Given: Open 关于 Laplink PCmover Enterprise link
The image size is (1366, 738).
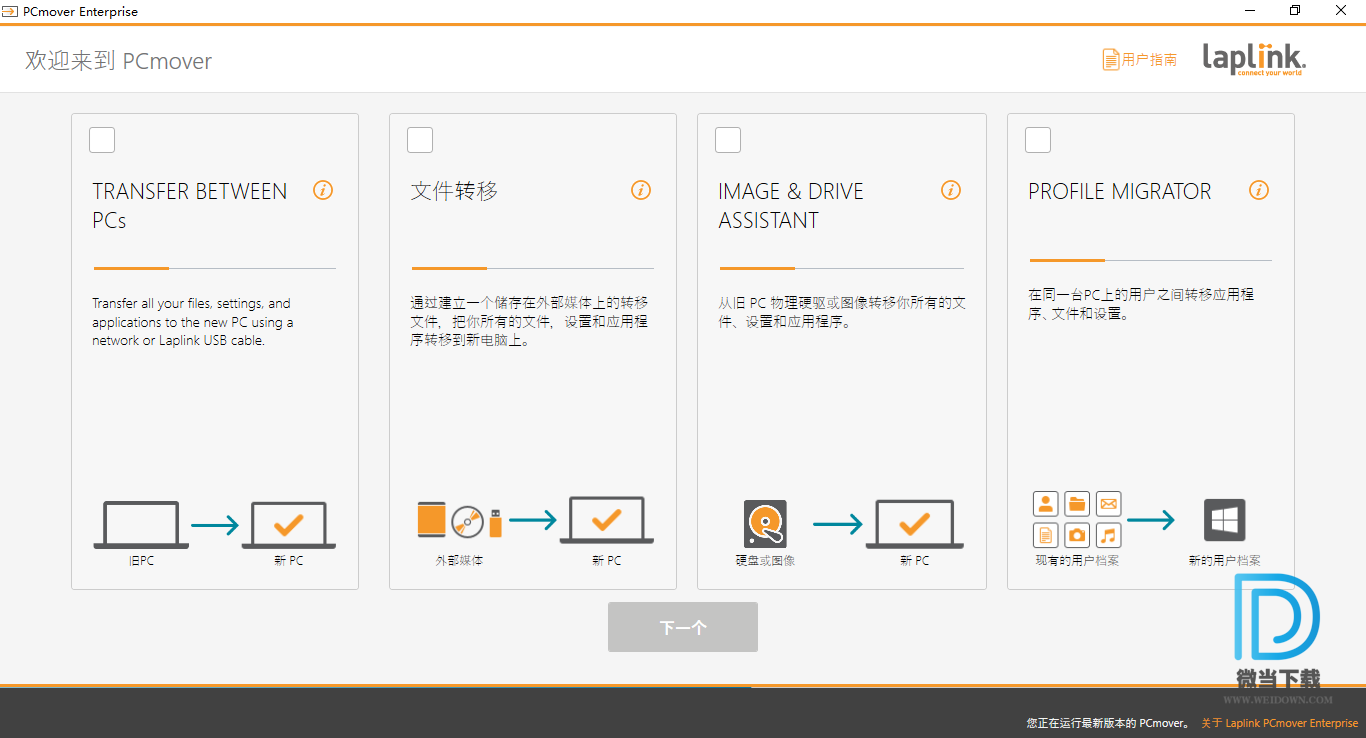Looking at the screenshot, I should click(x=1280, y=723).
